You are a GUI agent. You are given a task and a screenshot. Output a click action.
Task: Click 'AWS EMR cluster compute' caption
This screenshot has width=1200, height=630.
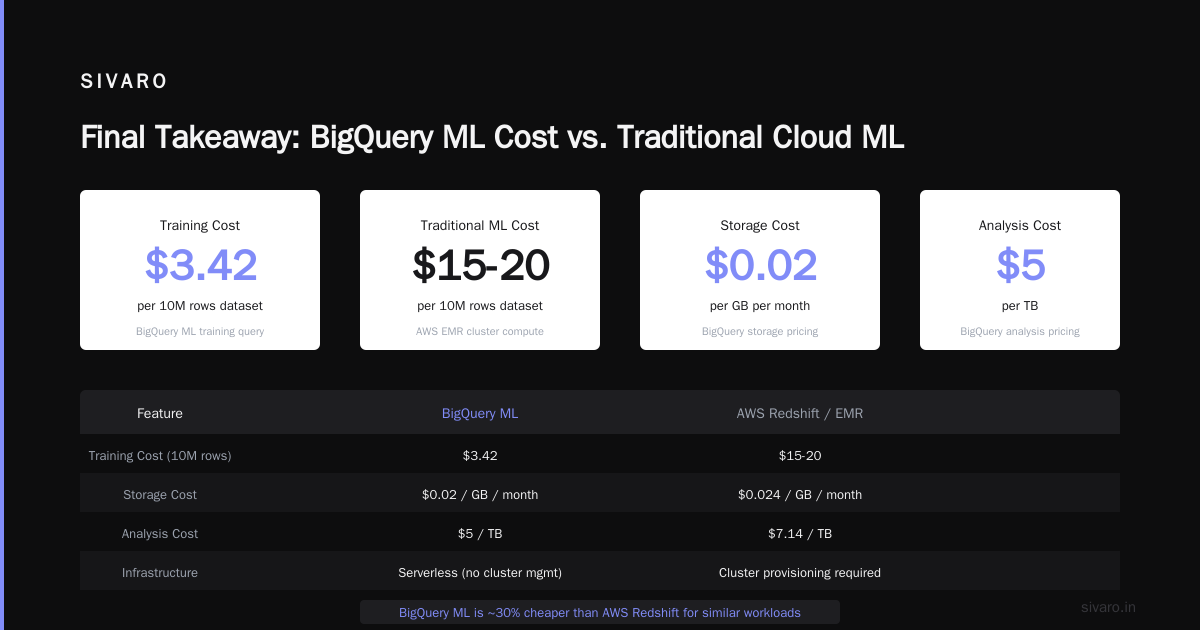tap(480, 331)
